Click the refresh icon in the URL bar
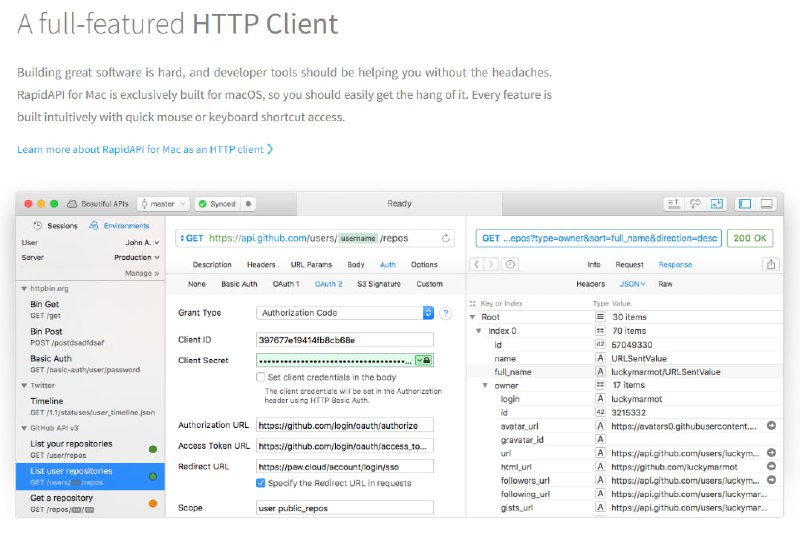800x535 pixels. [446, 238]
